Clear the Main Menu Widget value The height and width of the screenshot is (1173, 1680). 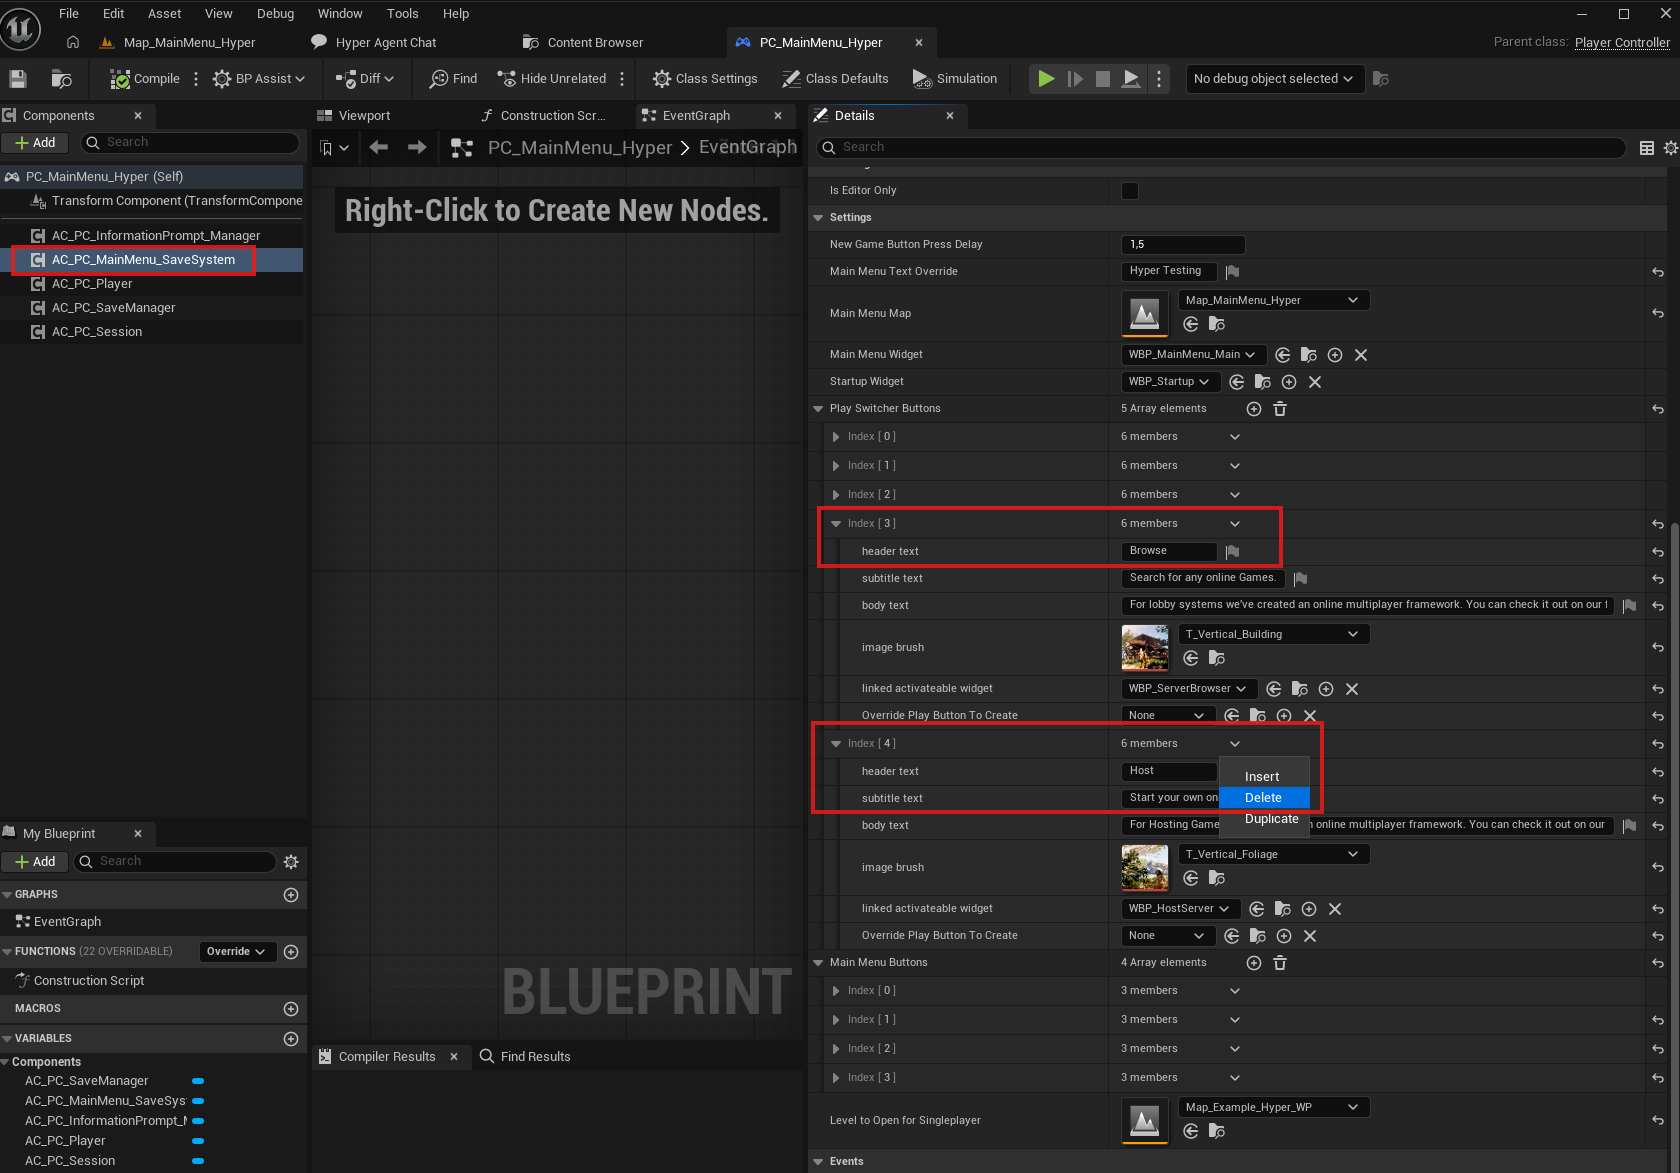(1361, 355)
